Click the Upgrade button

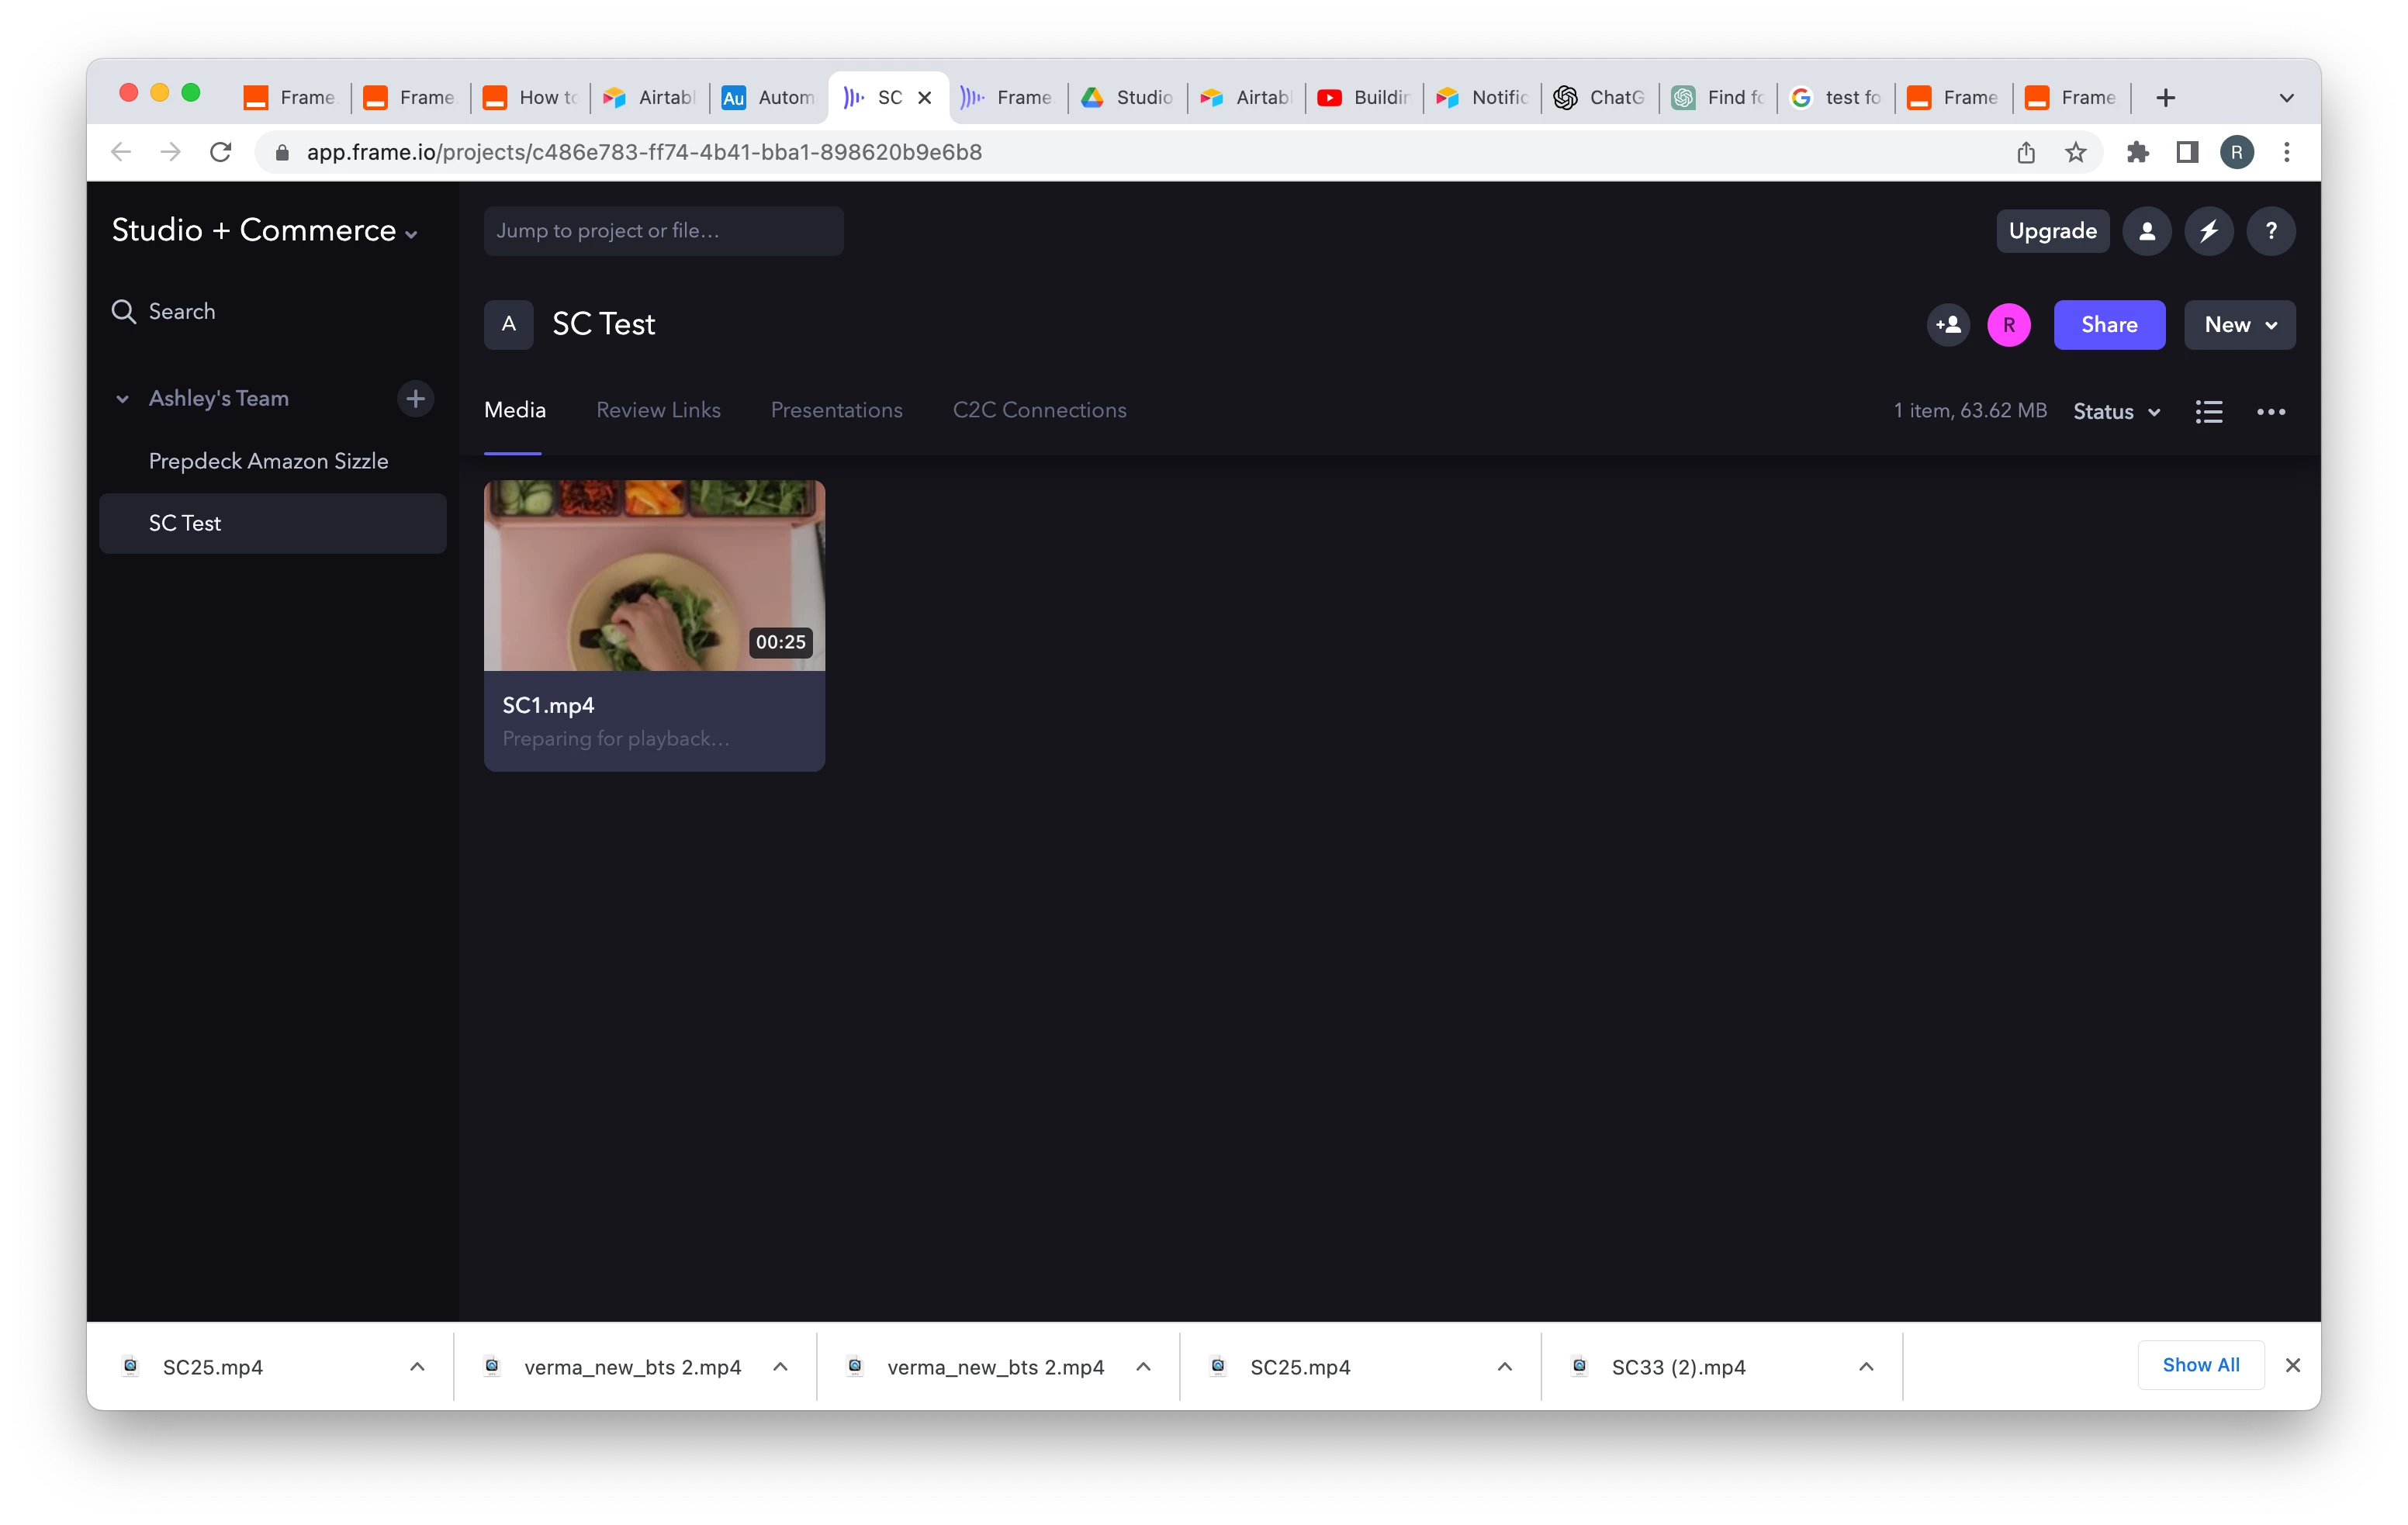point(2052,231)
